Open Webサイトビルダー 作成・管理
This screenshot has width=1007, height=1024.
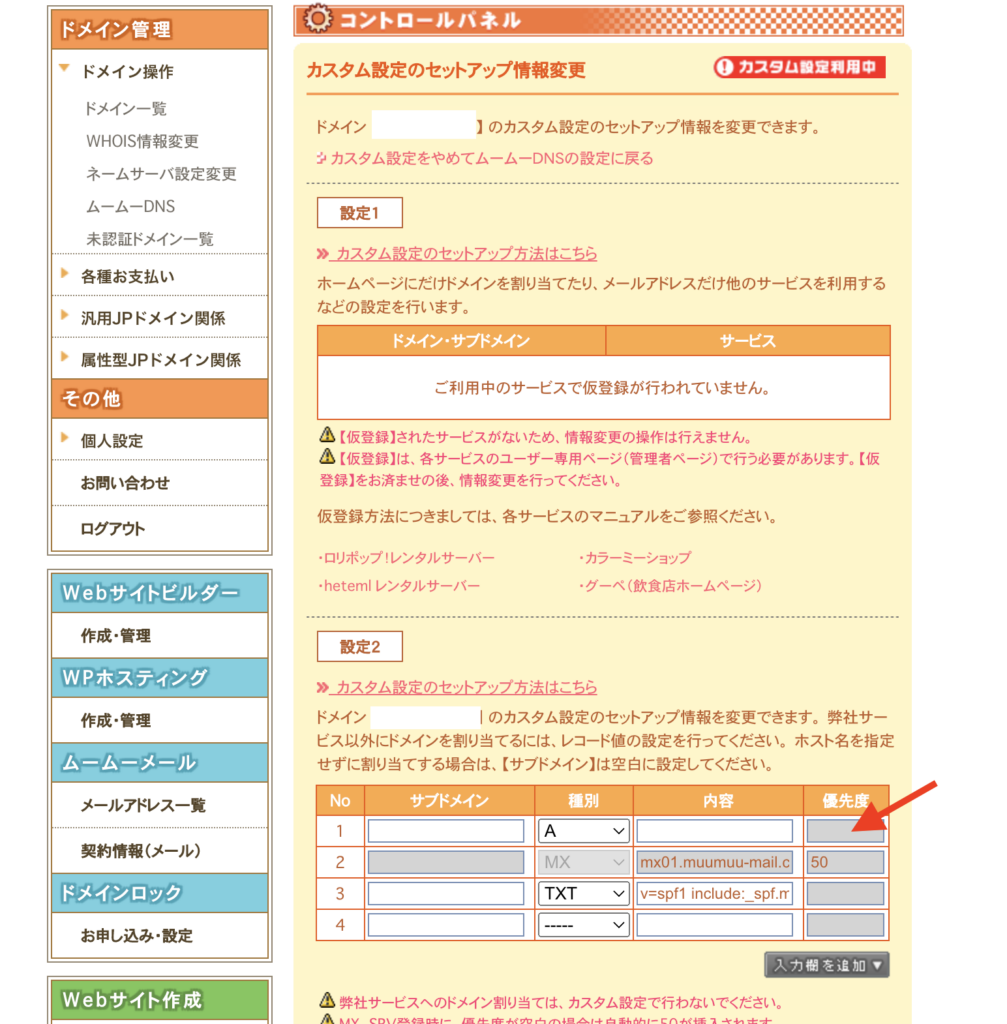click(x=116, y=635)
